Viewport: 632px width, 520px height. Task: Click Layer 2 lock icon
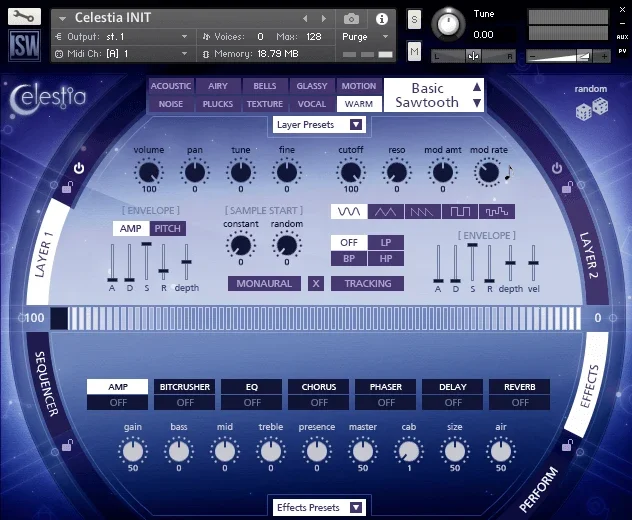click(x=568, y=187)
